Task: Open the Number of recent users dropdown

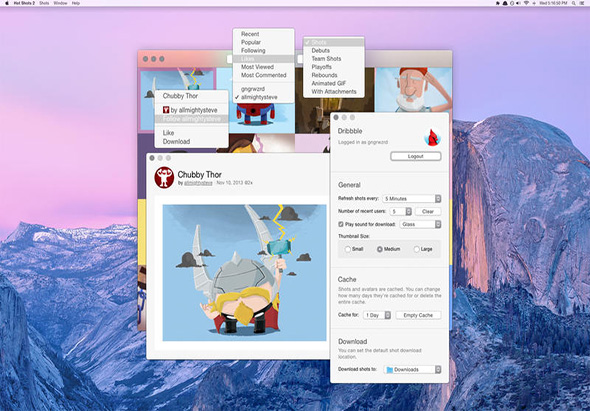Action: click(x=401, y=212)
